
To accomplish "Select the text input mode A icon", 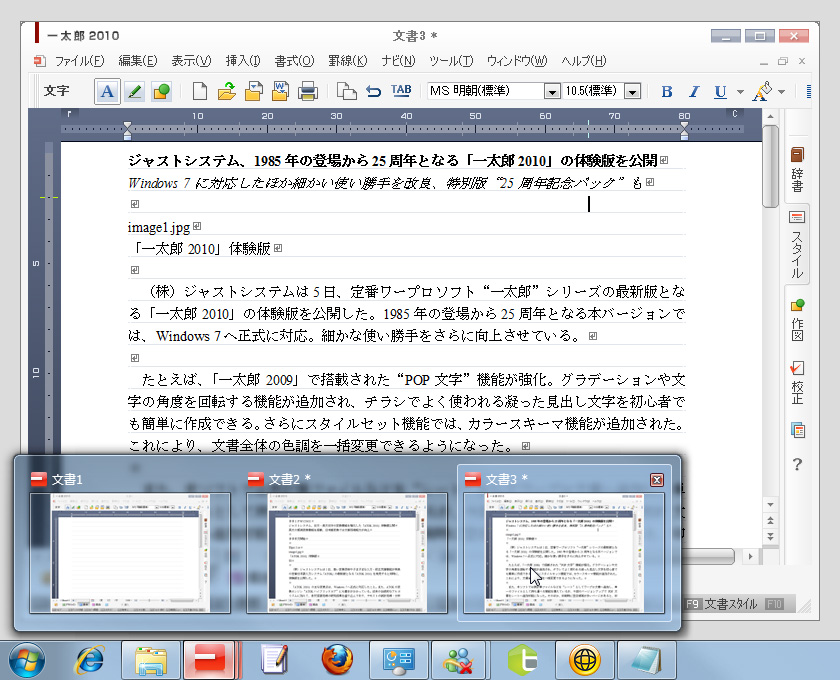I will click(107, 91).
